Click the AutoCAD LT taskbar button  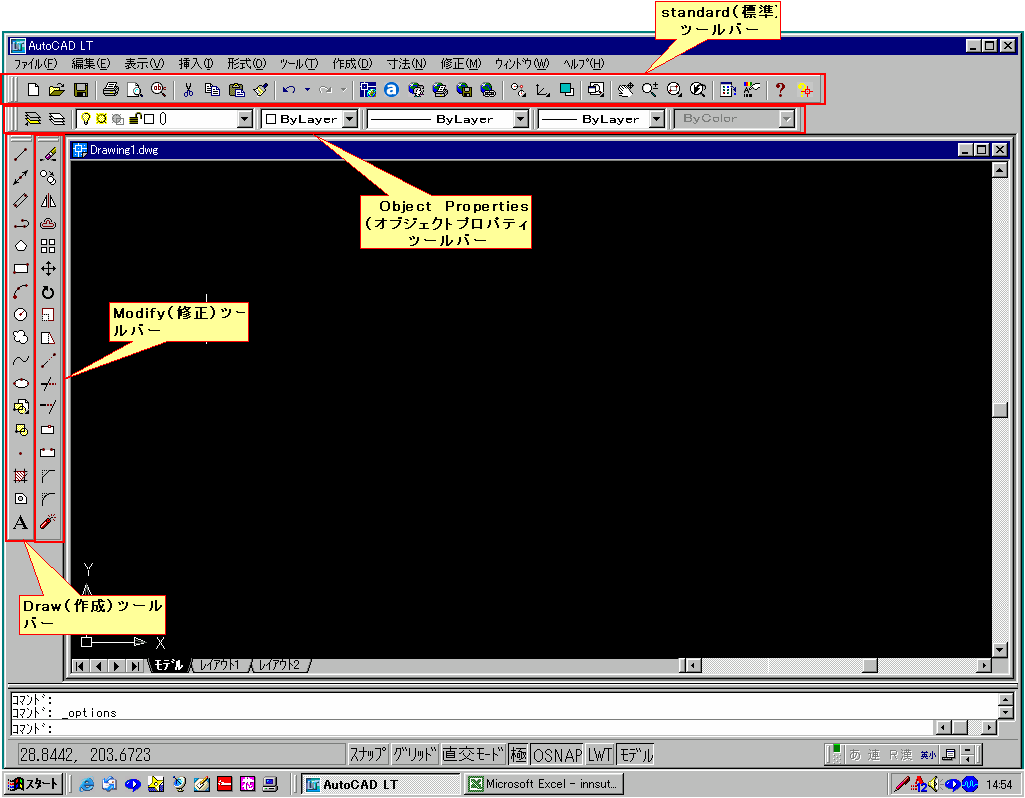381,784
